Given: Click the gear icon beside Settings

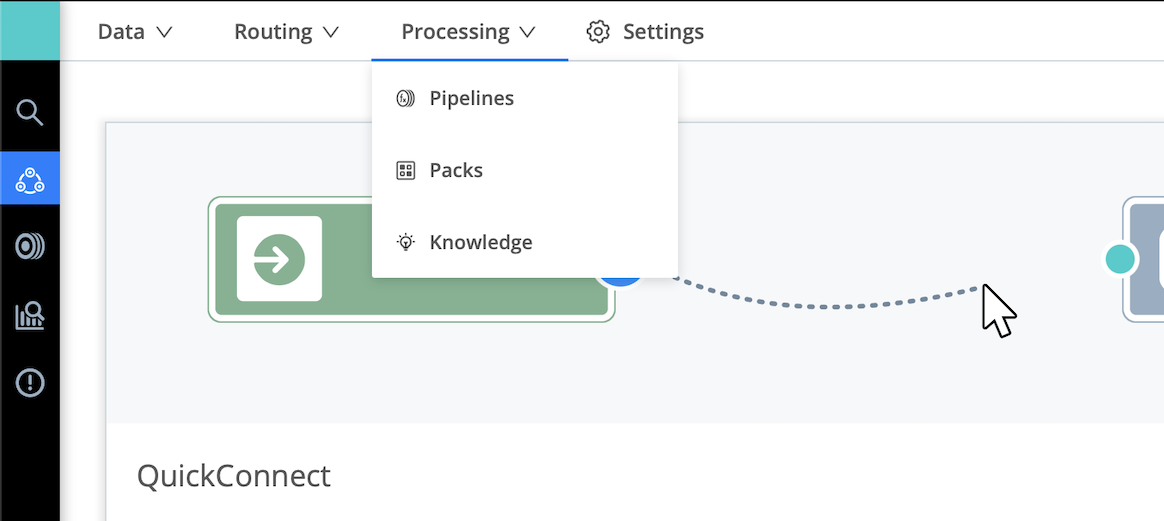Looking at the screenshot, I should (598, 32).
